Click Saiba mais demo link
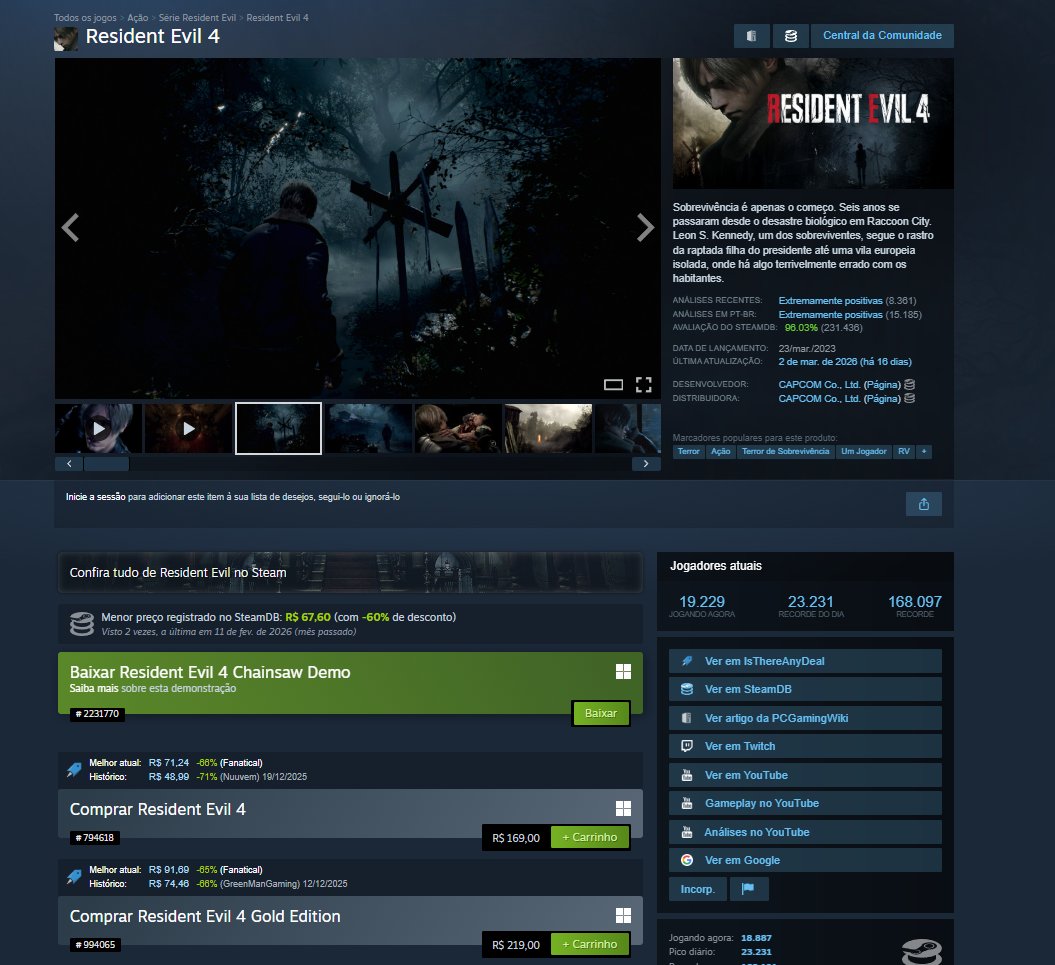Screen dimensions: 1055x965 click(x=94, y=688)
